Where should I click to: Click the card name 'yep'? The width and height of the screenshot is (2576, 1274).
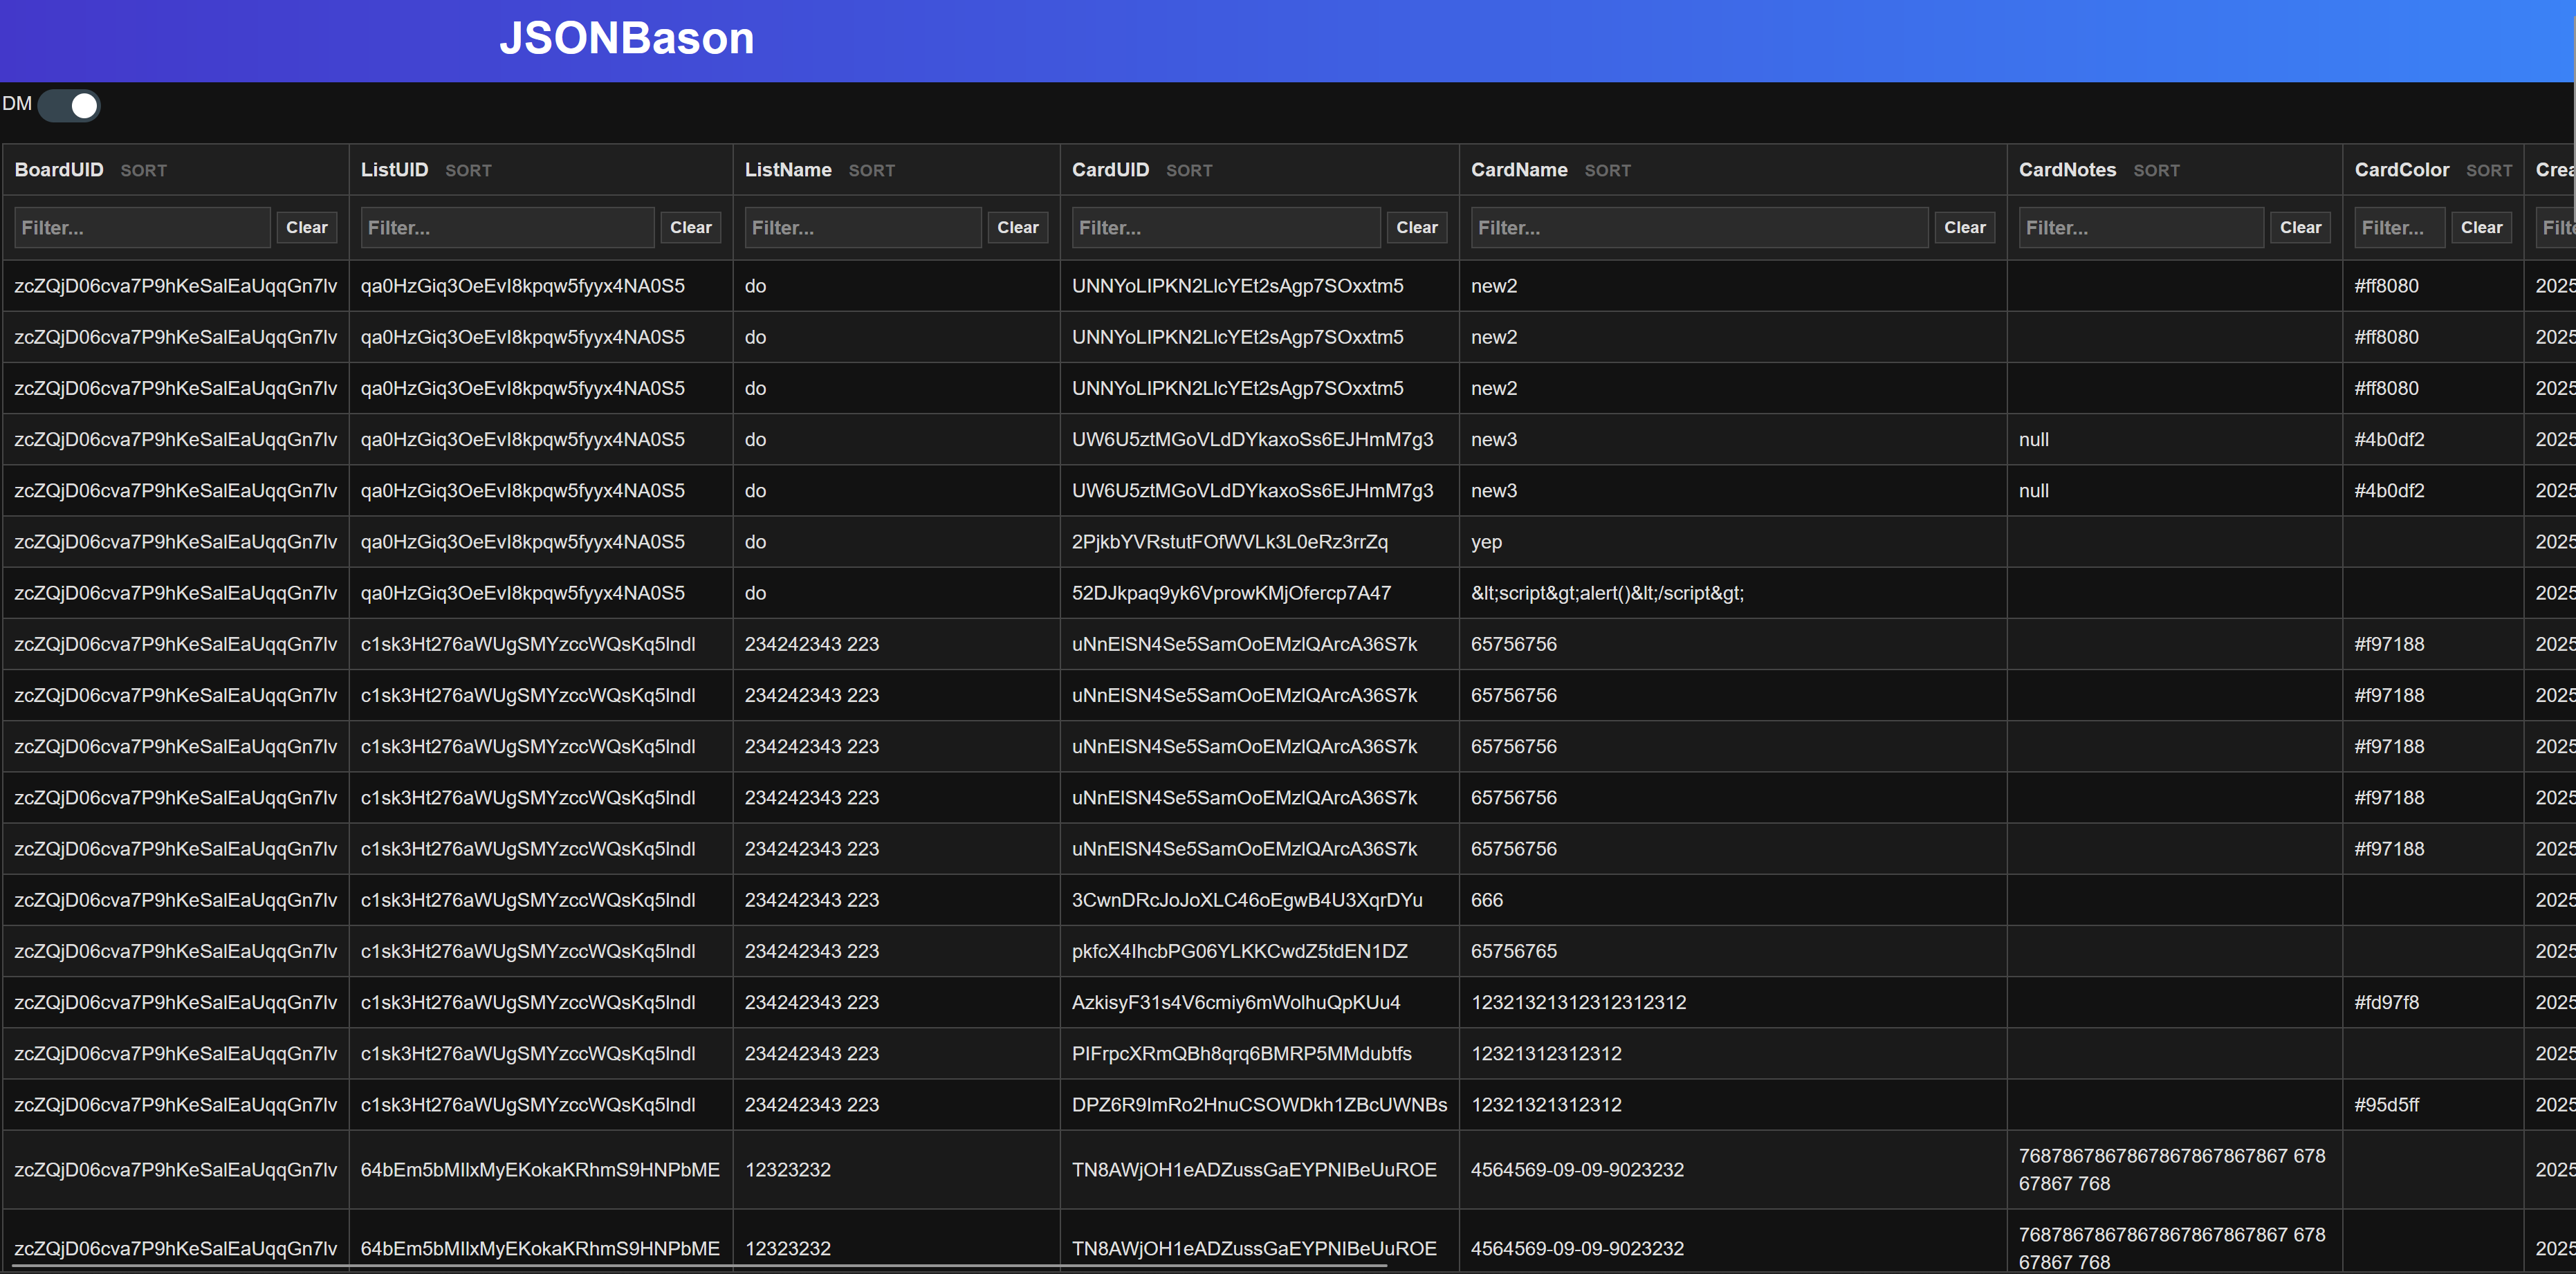[1486, 542]
